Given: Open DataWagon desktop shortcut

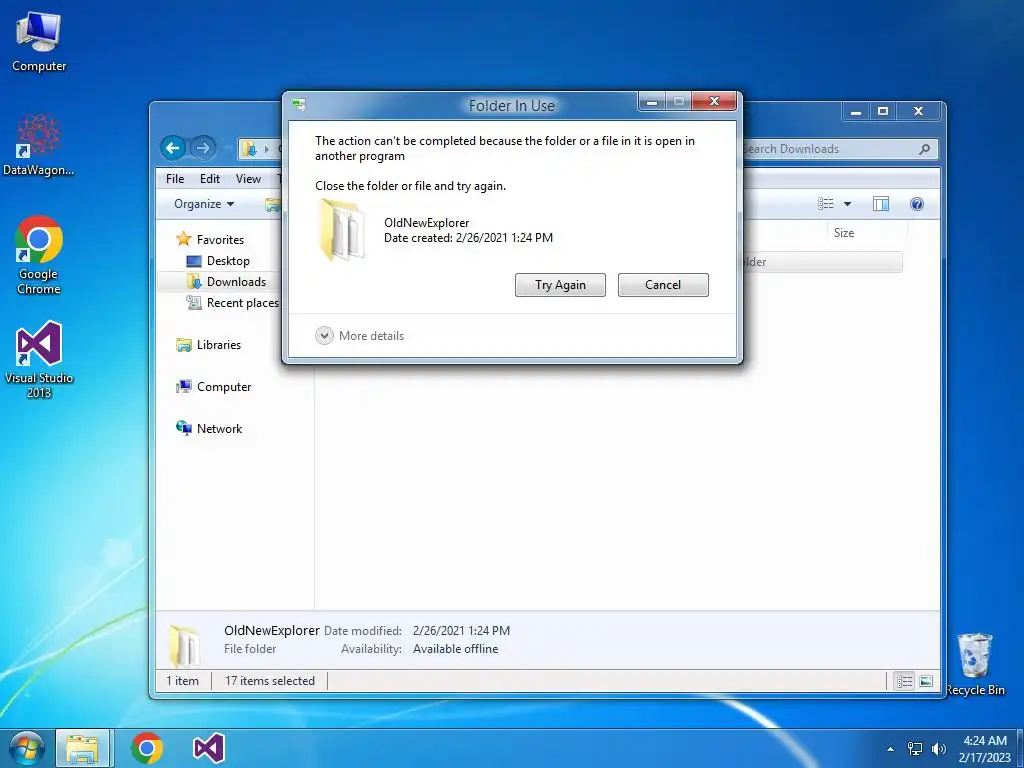Looking at the screenshot, I should coord(39,145).
